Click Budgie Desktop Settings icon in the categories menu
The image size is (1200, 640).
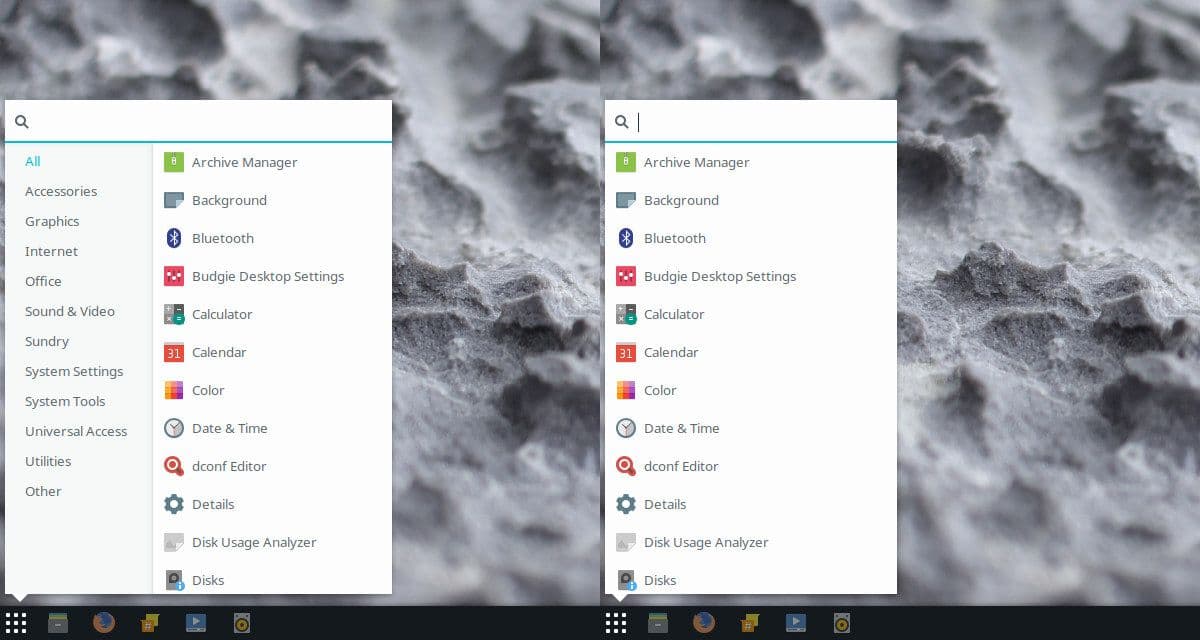pos(174,276)
